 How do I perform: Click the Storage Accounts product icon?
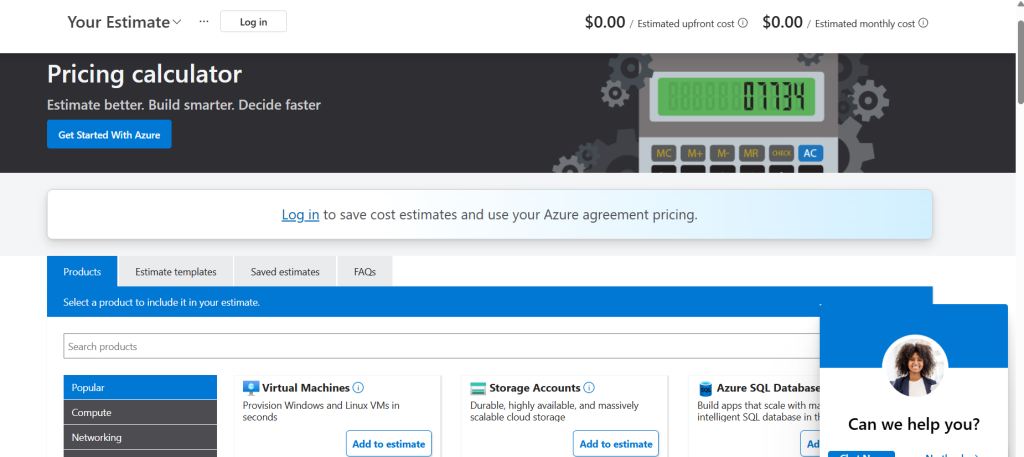coord(478,388)
